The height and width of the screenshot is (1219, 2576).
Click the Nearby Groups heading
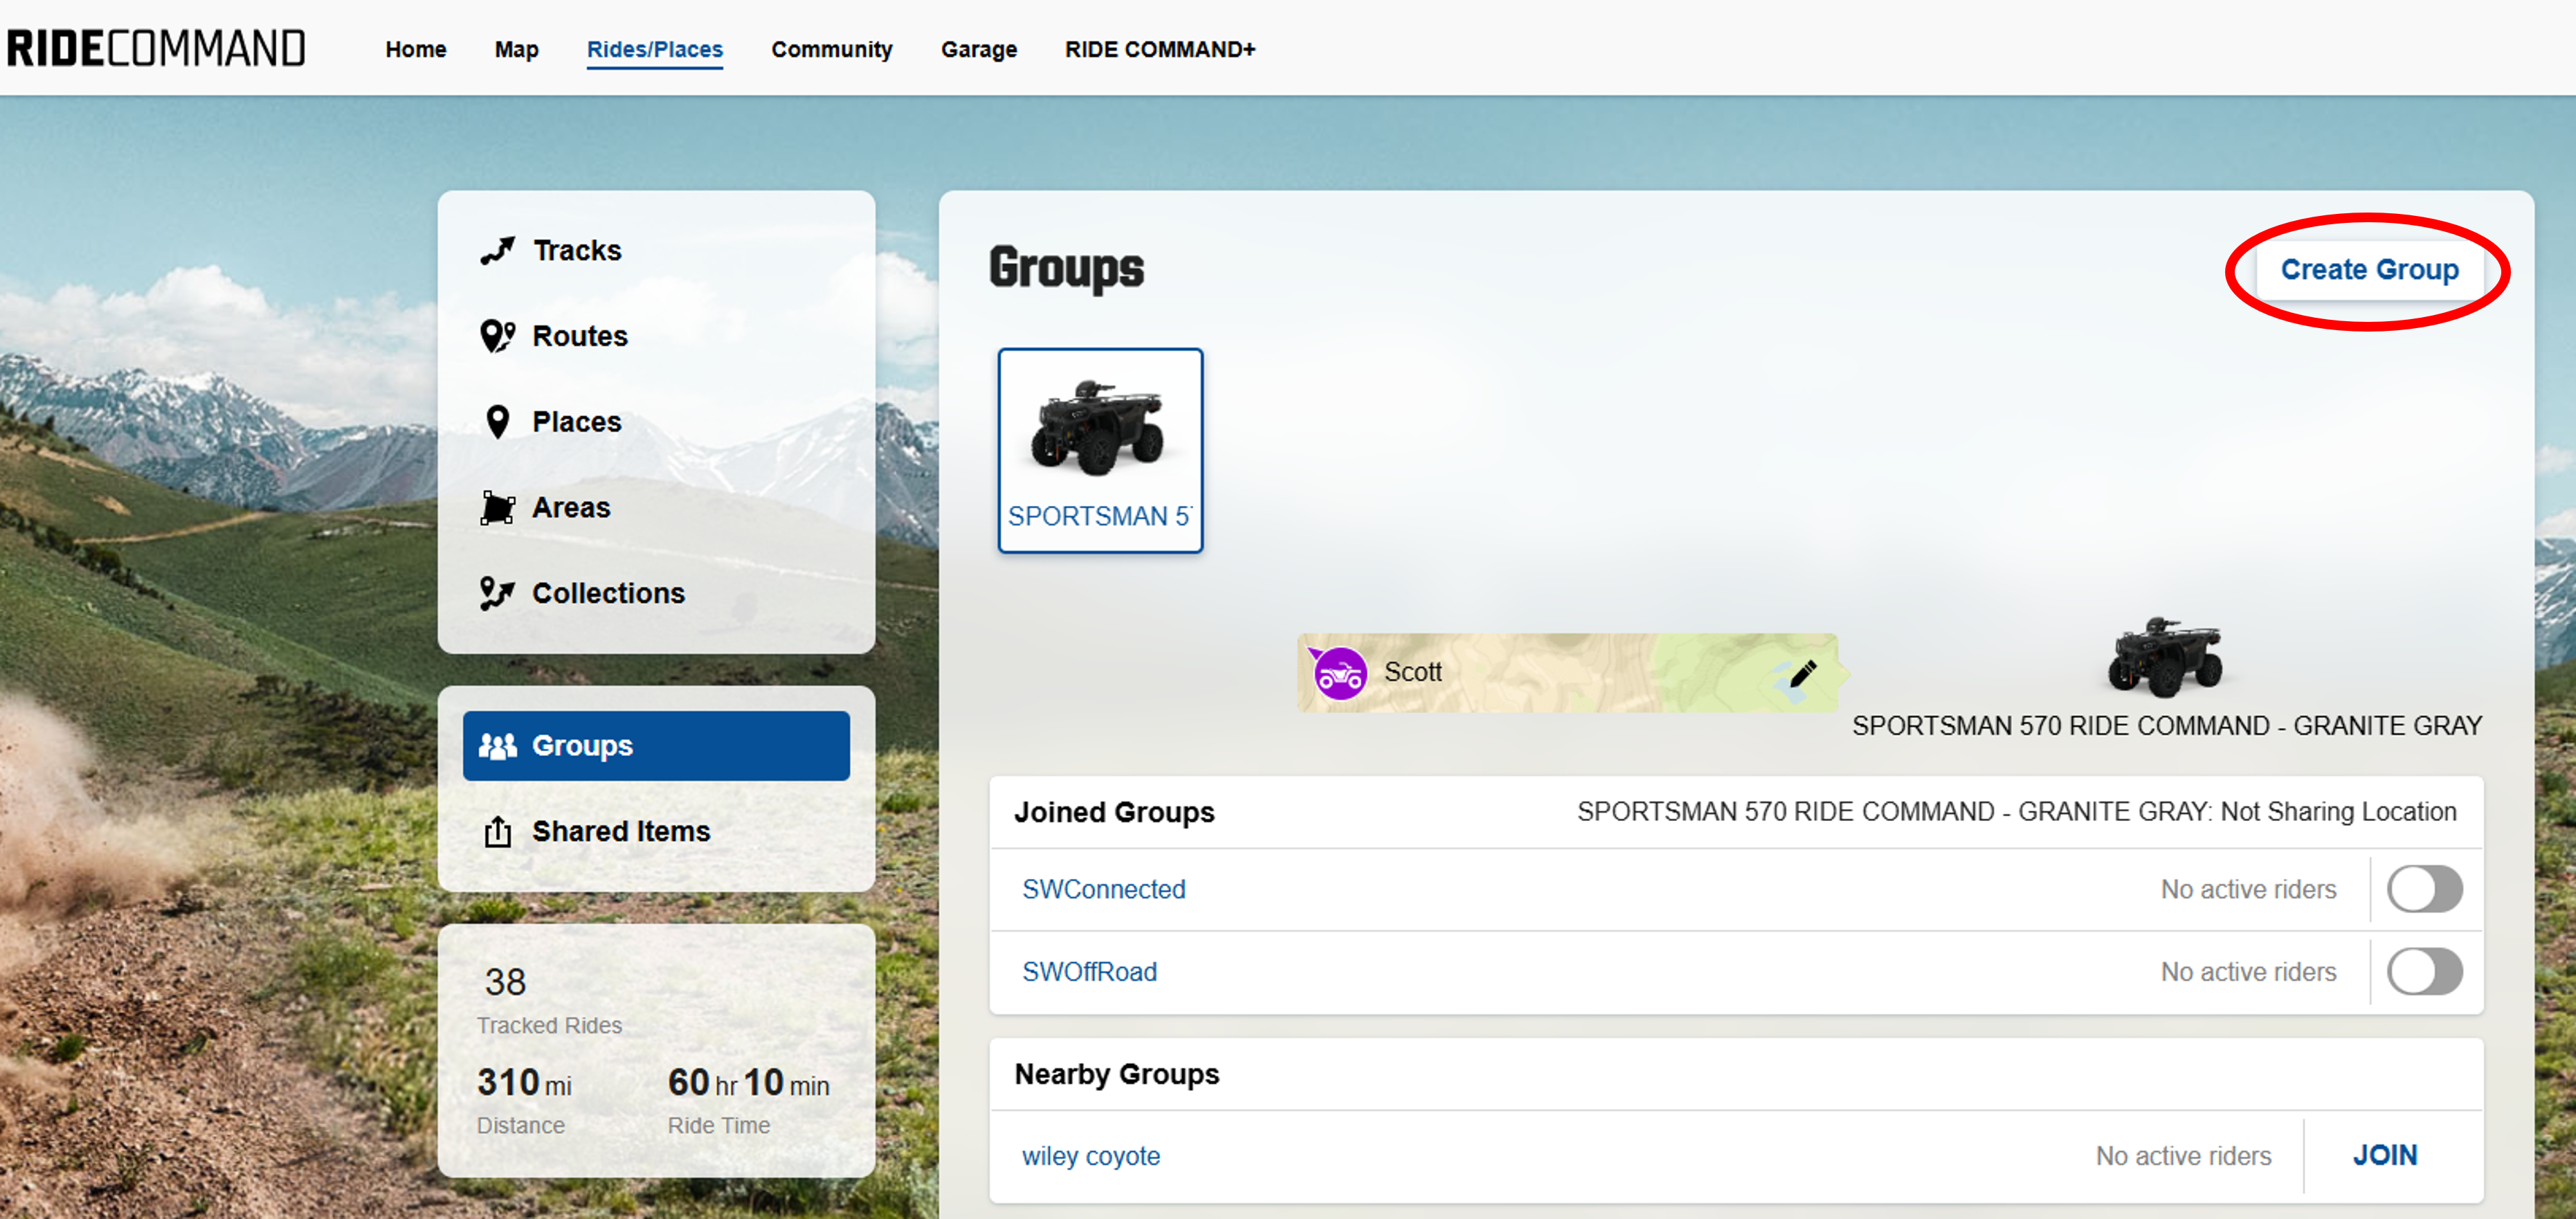1117,1074
